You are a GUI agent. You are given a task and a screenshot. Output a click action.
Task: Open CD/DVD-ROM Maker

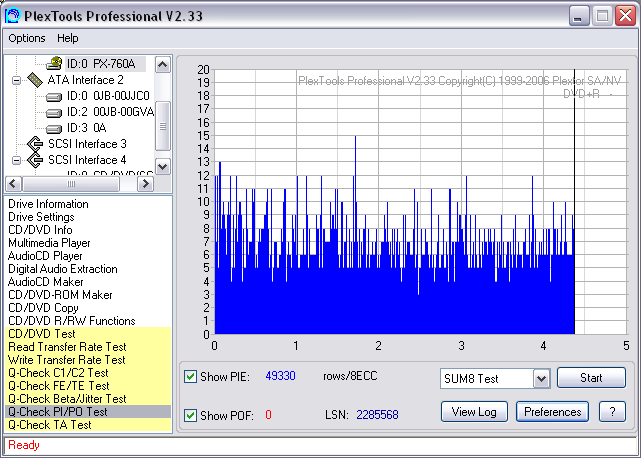(60, 295)
